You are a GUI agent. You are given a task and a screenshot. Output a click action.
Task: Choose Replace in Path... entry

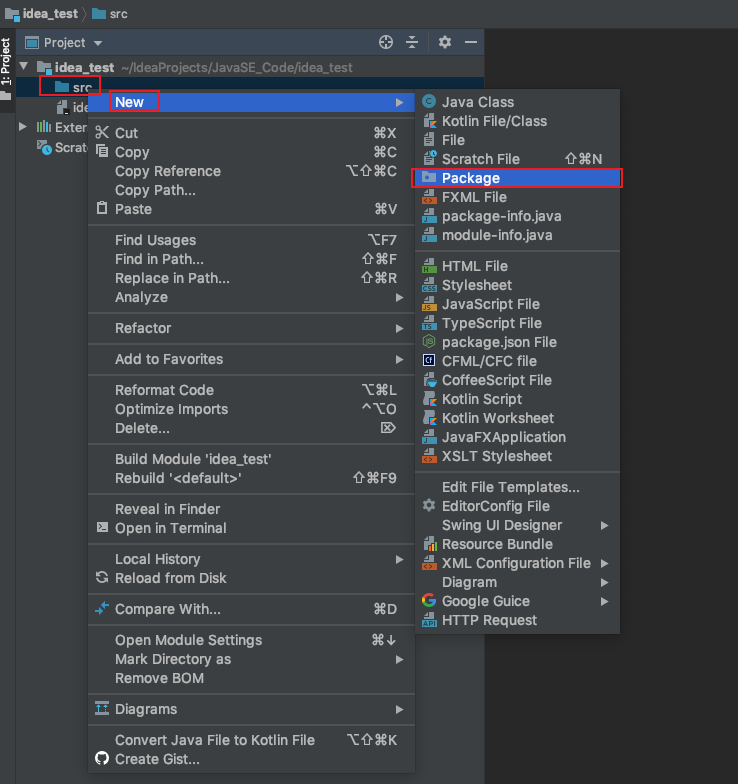coord(251,278)
